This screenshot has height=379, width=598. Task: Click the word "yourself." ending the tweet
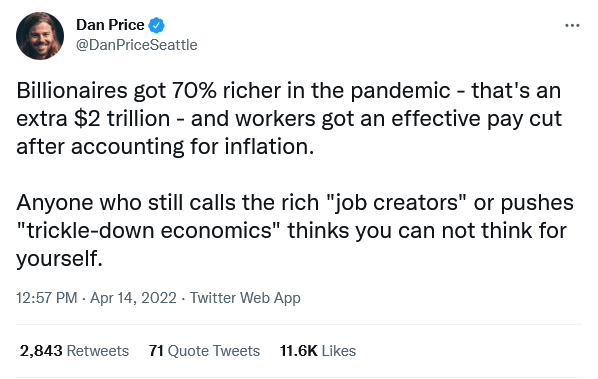click(59, 259)
